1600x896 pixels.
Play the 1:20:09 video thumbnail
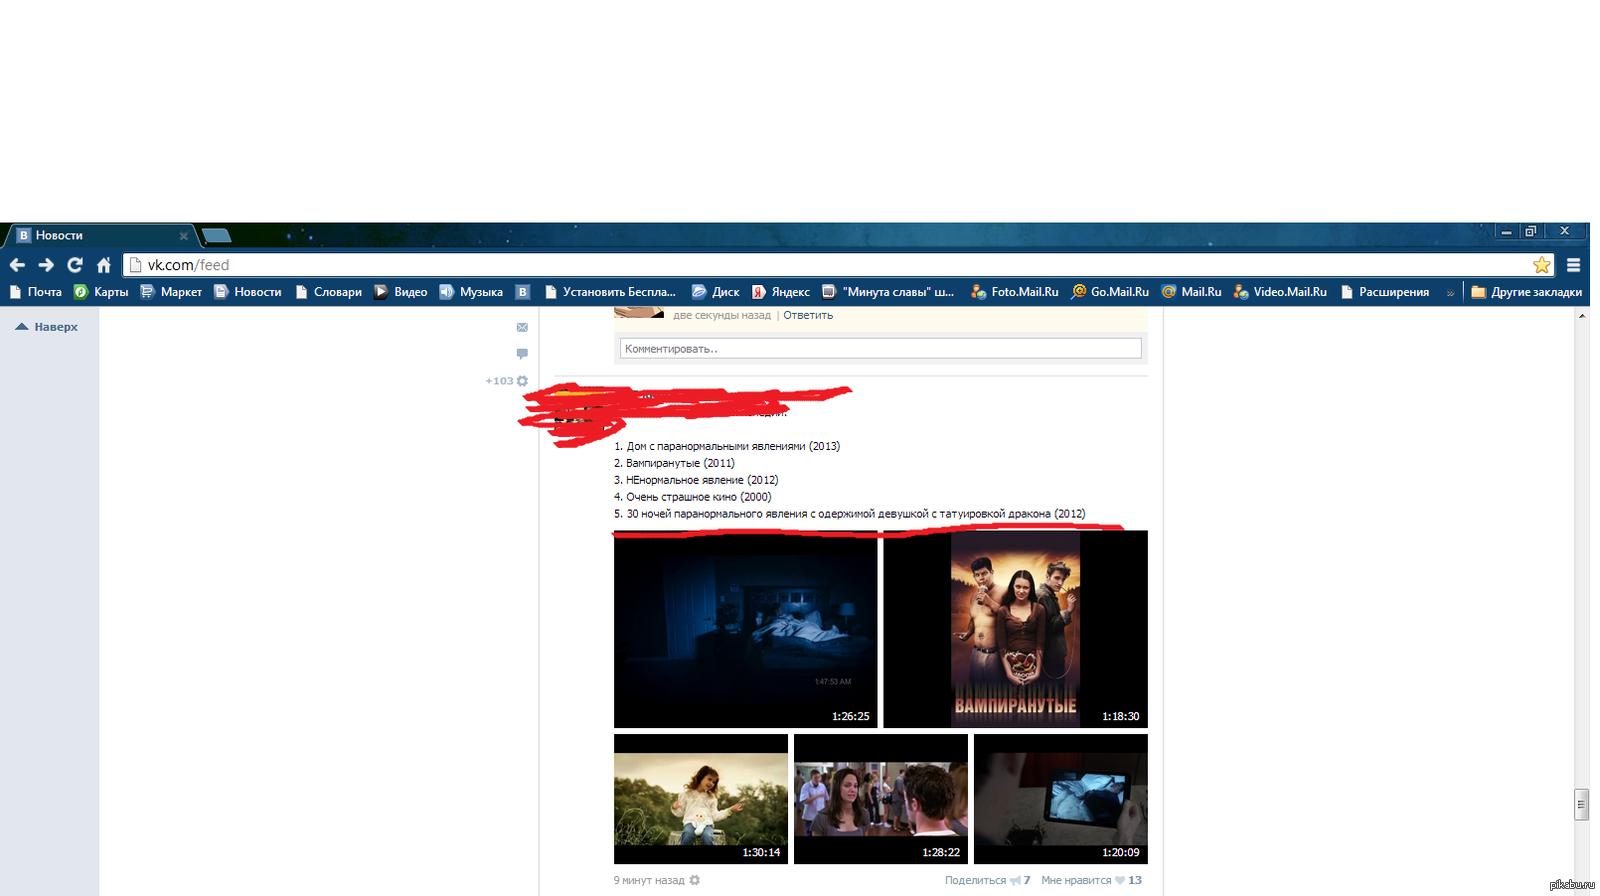(1061, 799)
